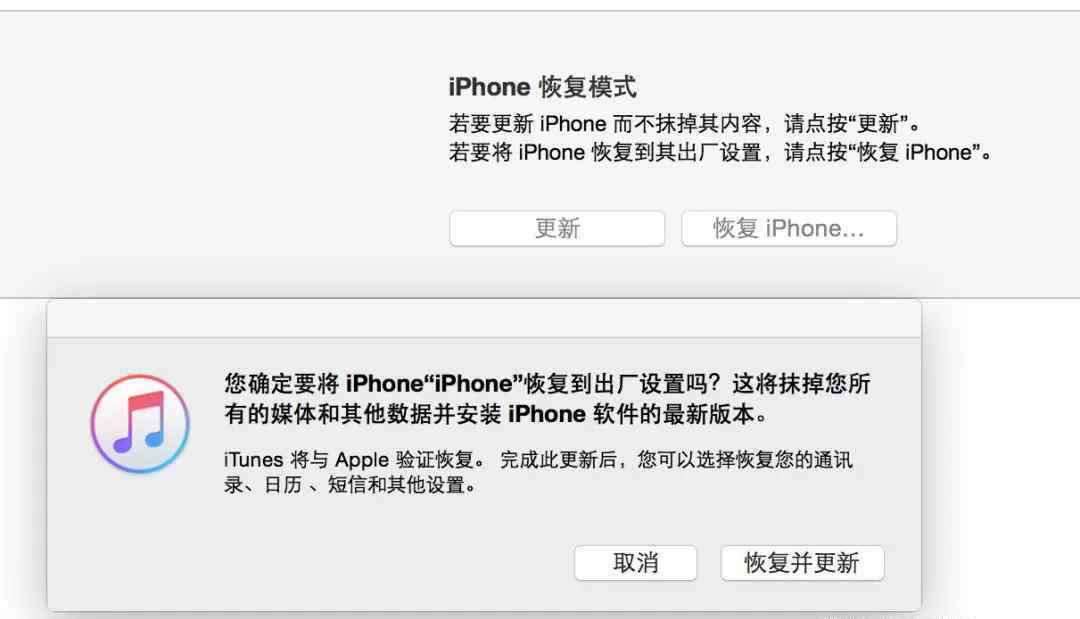Click the bold line mentioning newest iPhone software
The width and height of the screenshot is (1080, 619).
(x=496, y=415)
